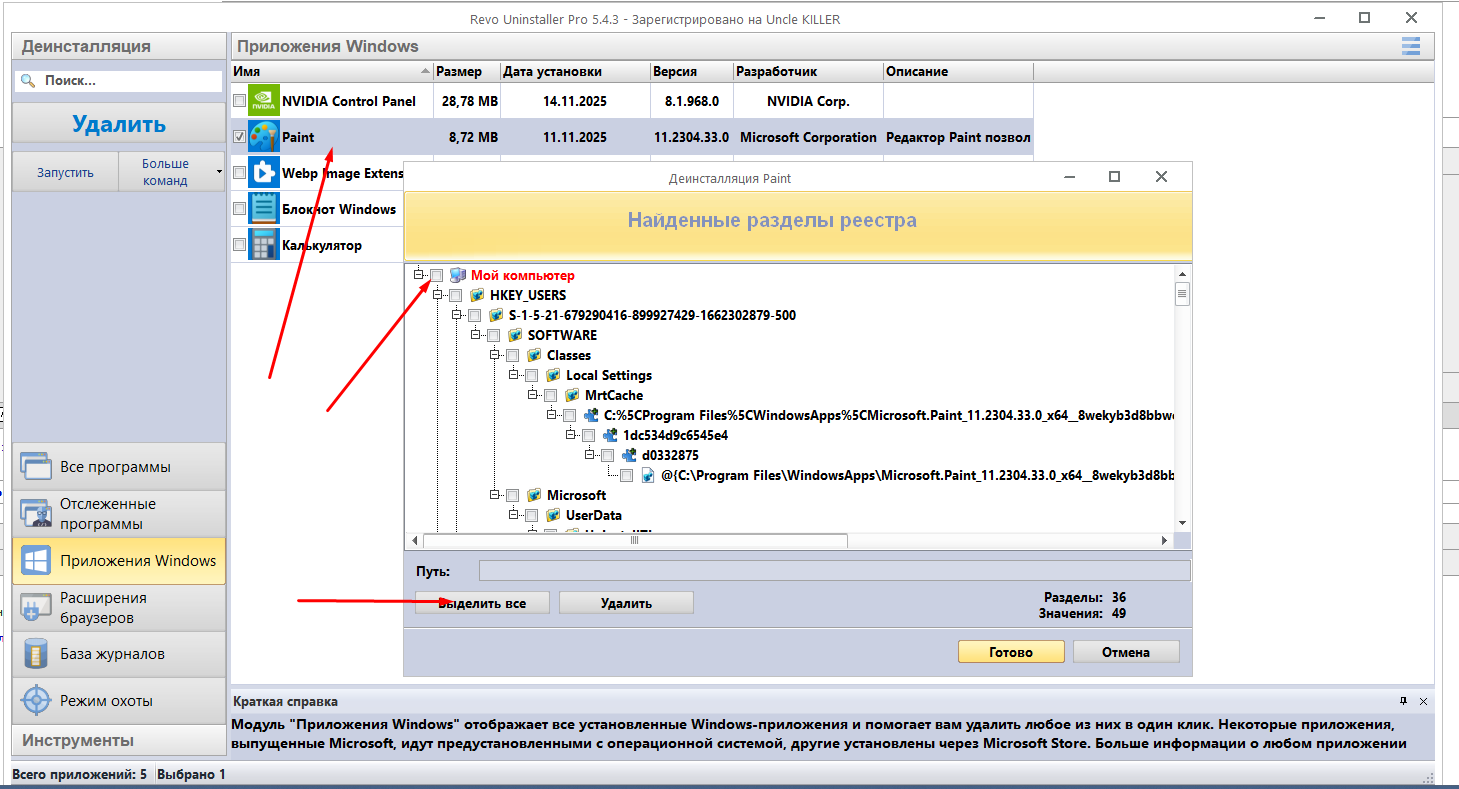Open the hamburger menu icon top right
Image resolution: width=1459 pixels, height=789 pixels.
(1411, 46)
